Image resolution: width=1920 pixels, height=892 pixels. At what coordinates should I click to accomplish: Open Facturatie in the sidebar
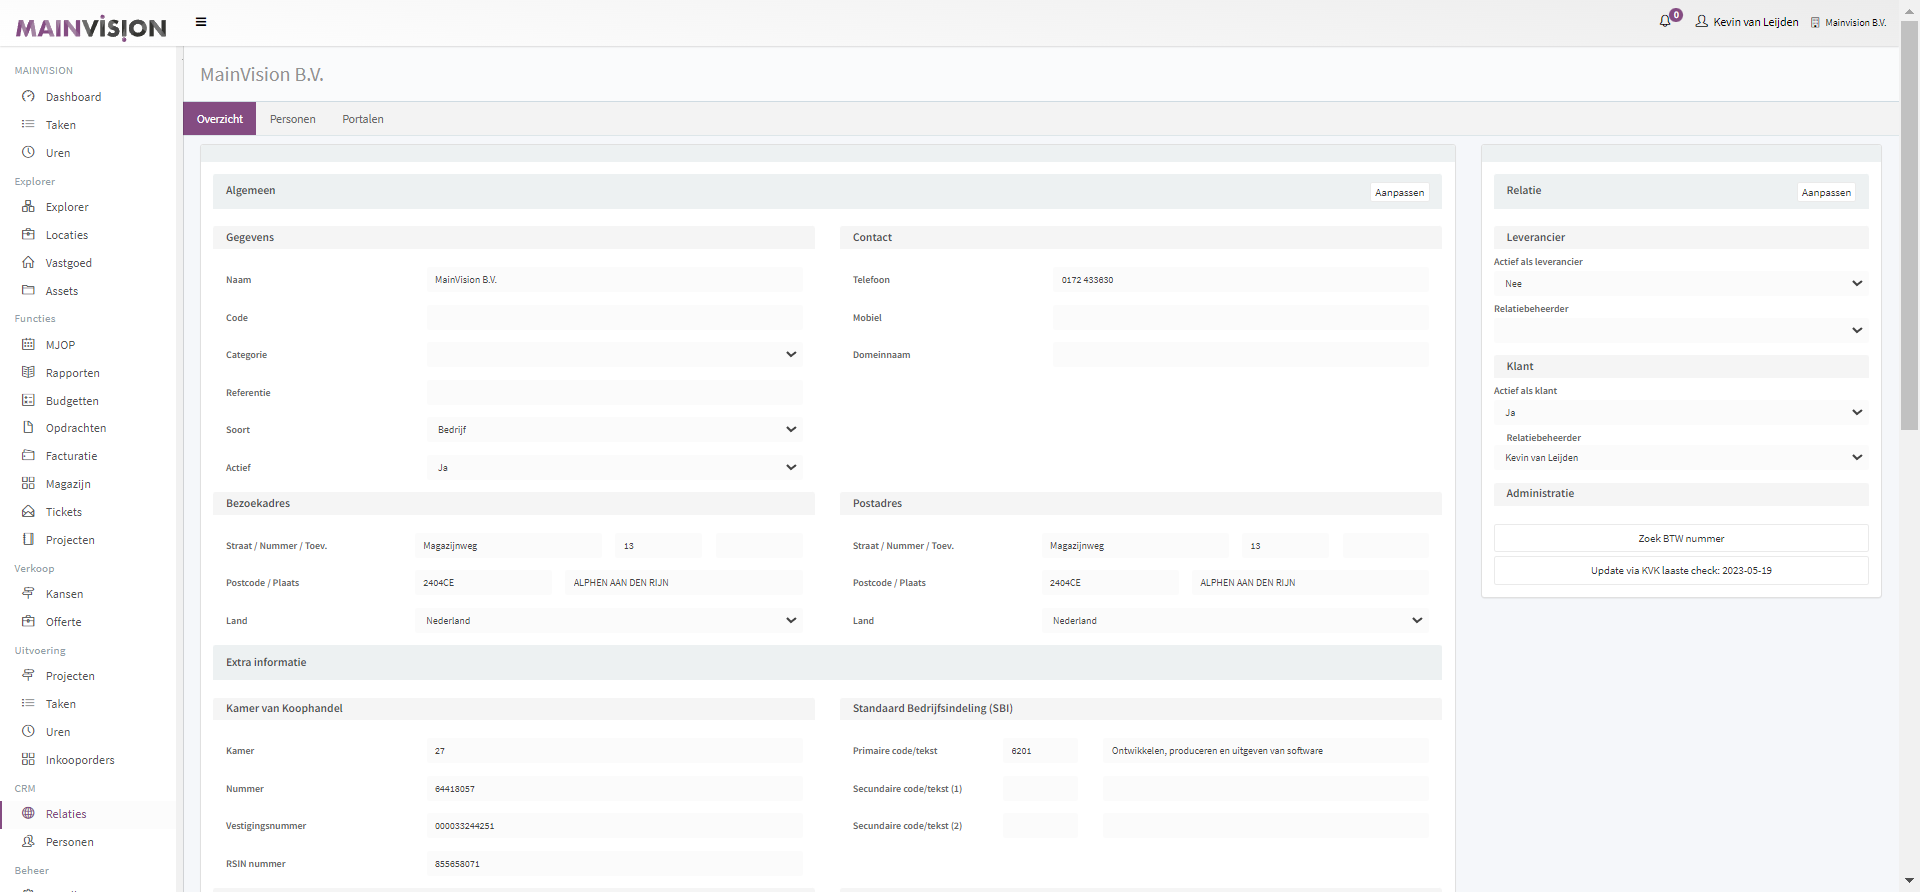pos(71,456)
